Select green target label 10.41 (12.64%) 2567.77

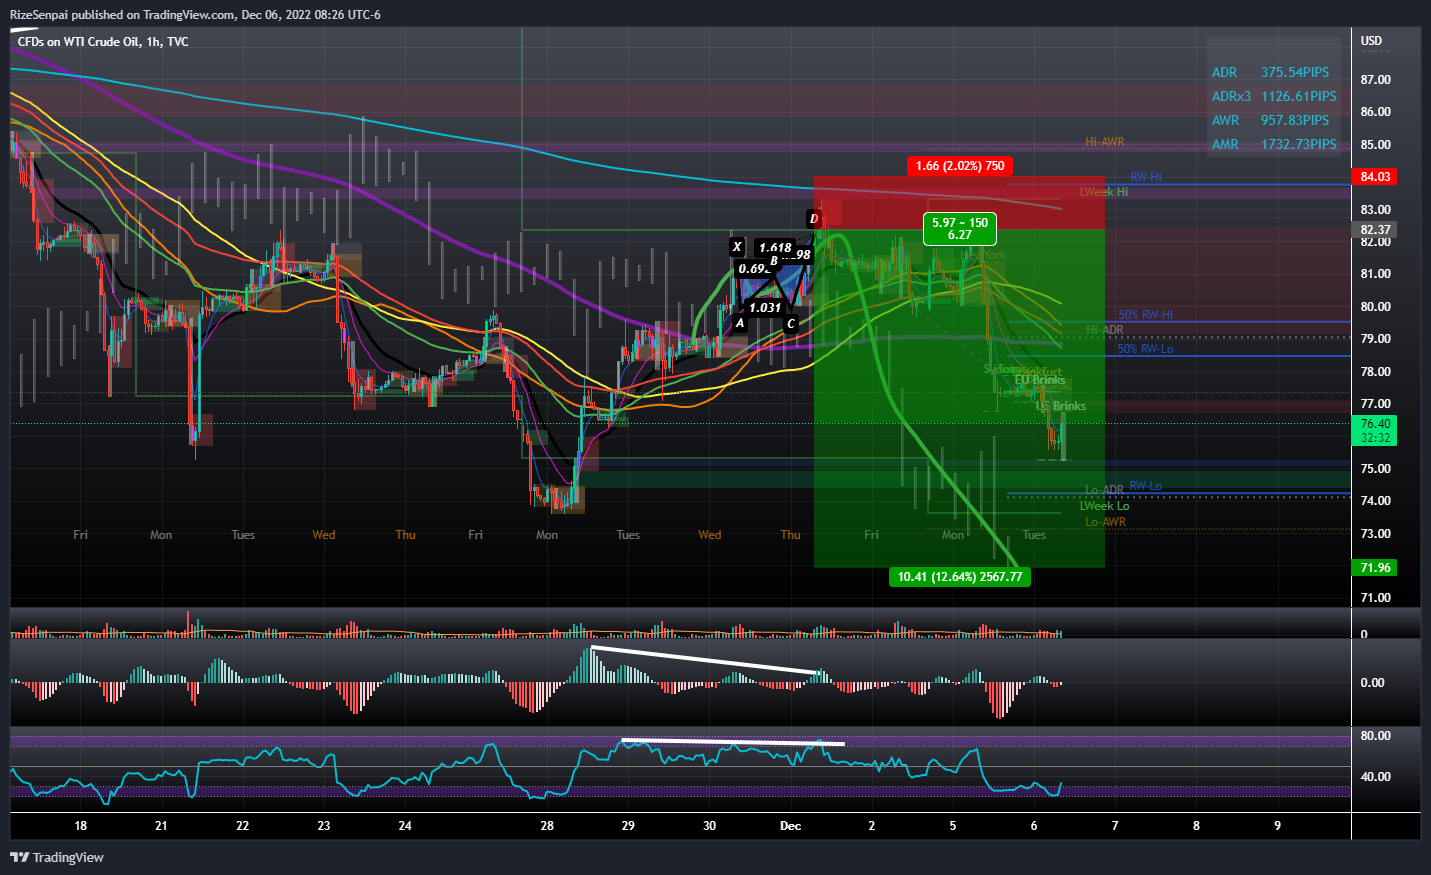pos(960,576)
